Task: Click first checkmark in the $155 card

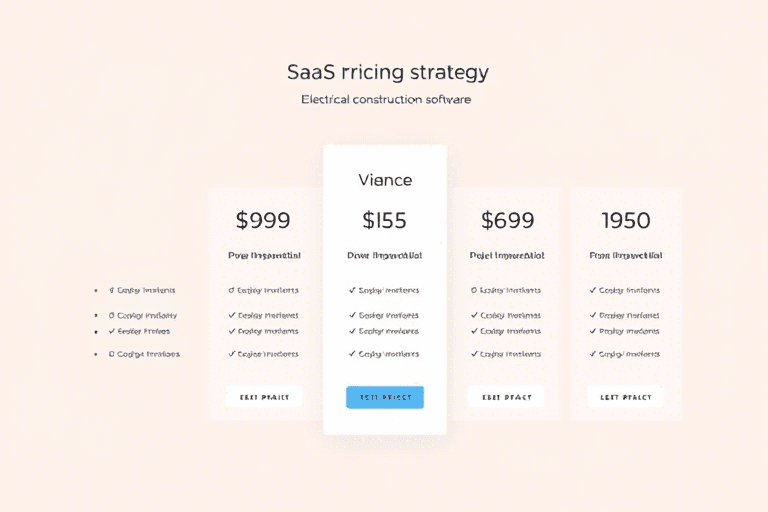Action: [x=352, y=290]
